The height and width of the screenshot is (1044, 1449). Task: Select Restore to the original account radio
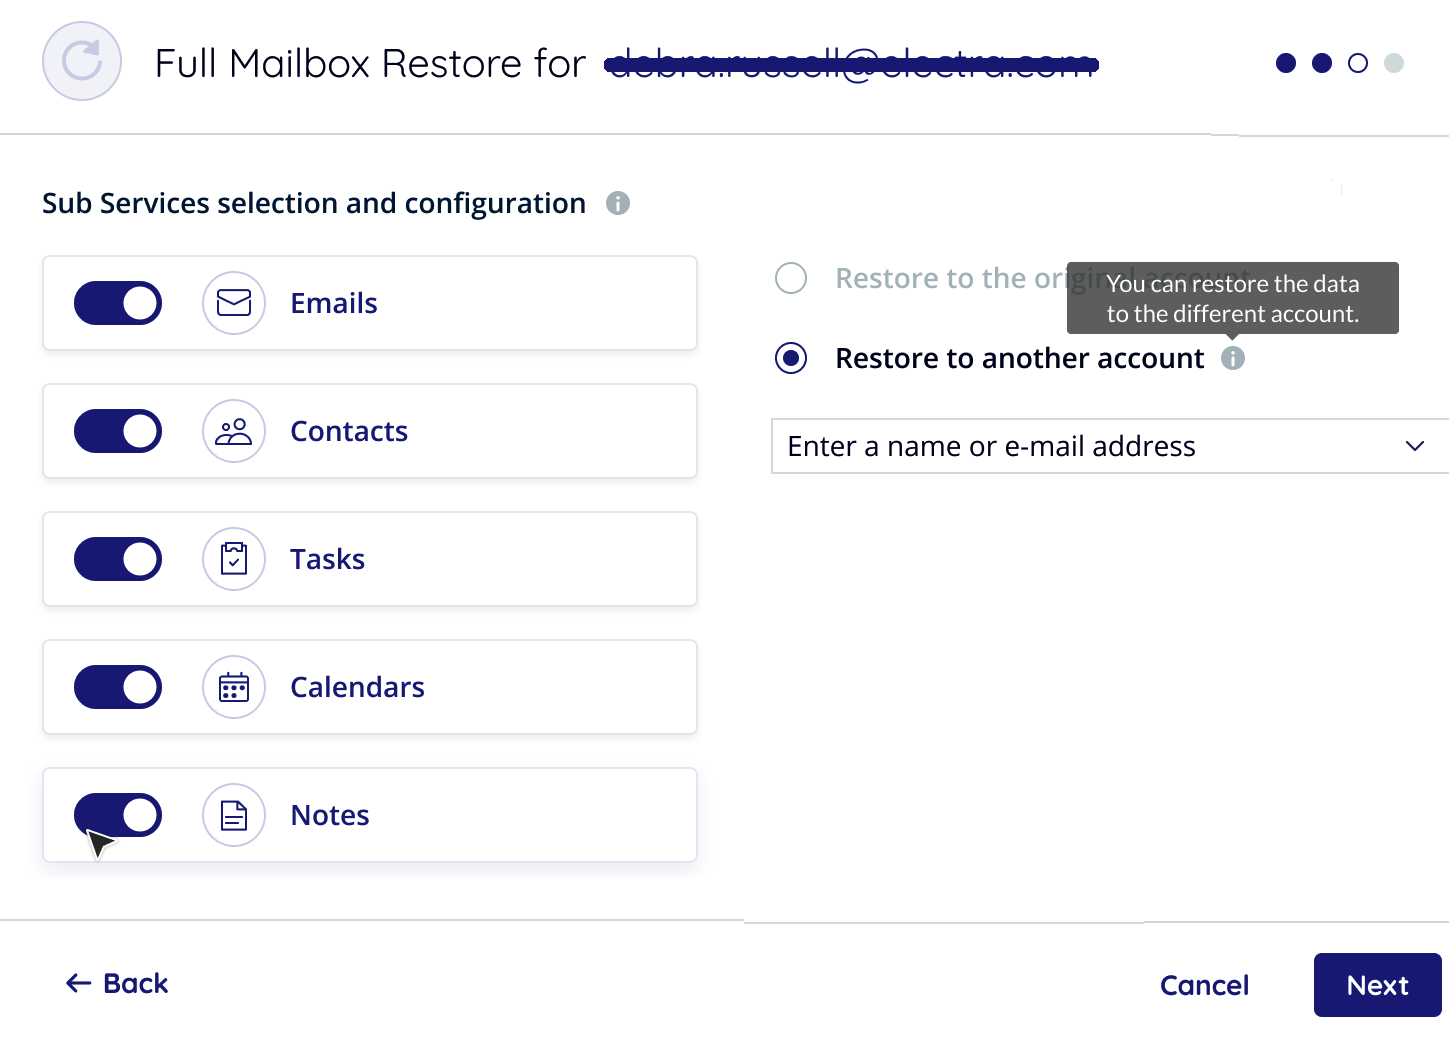tap(791, 278)
